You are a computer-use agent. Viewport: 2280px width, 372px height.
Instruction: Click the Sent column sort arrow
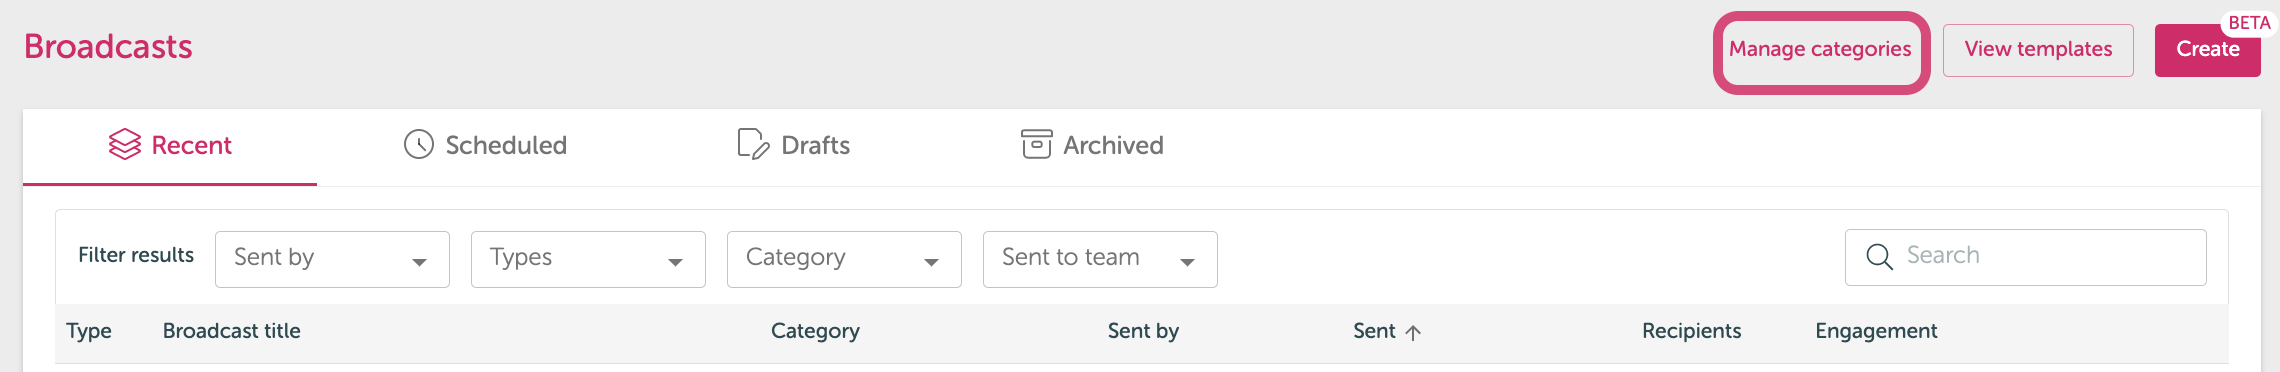pos(1413,333)
